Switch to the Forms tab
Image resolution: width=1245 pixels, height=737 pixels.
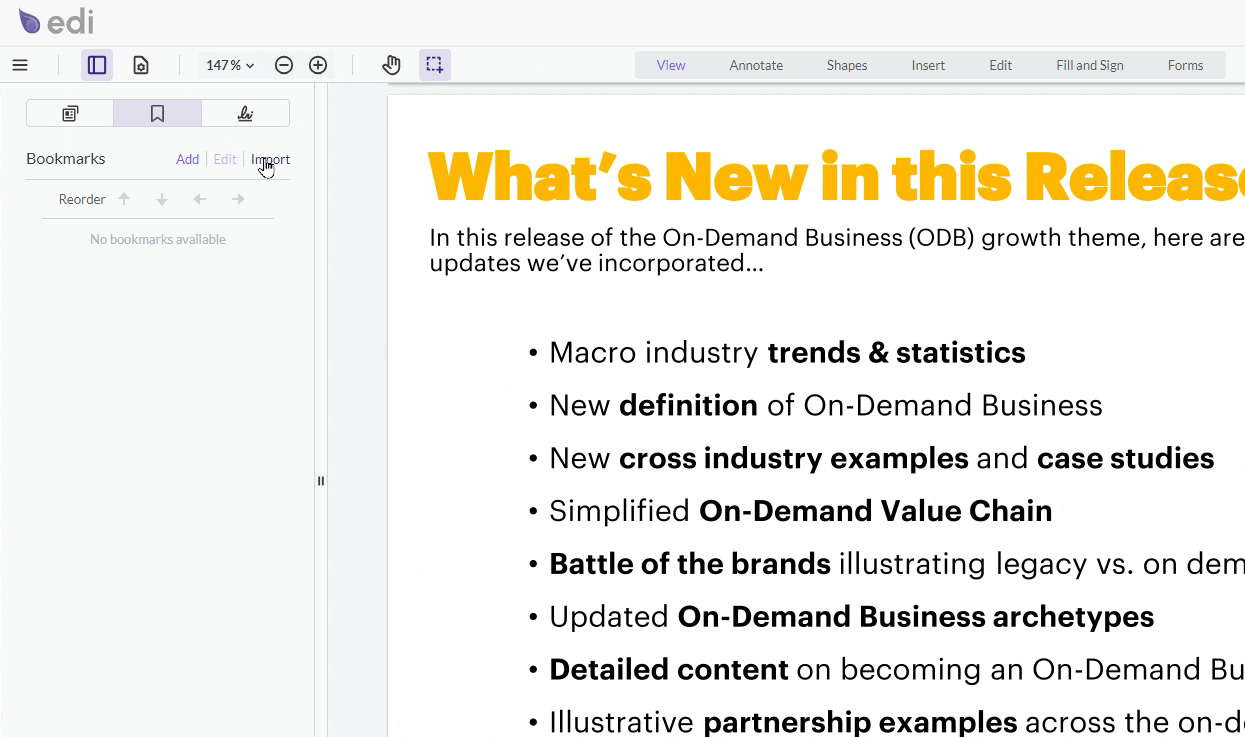pos(1185,65)
